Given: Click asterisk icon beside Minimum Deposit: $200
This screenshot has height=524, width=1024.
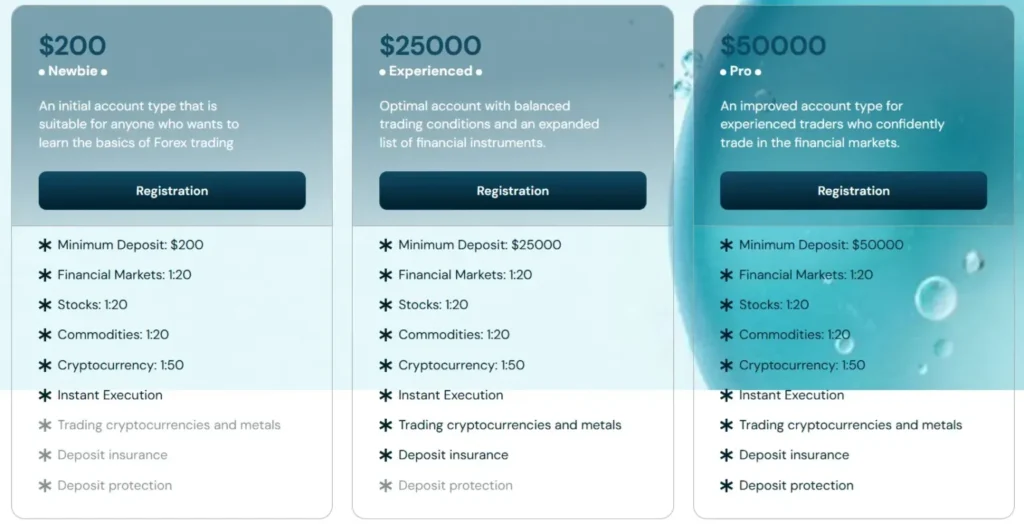Looking at the screenshot, I should coord(45,245).
